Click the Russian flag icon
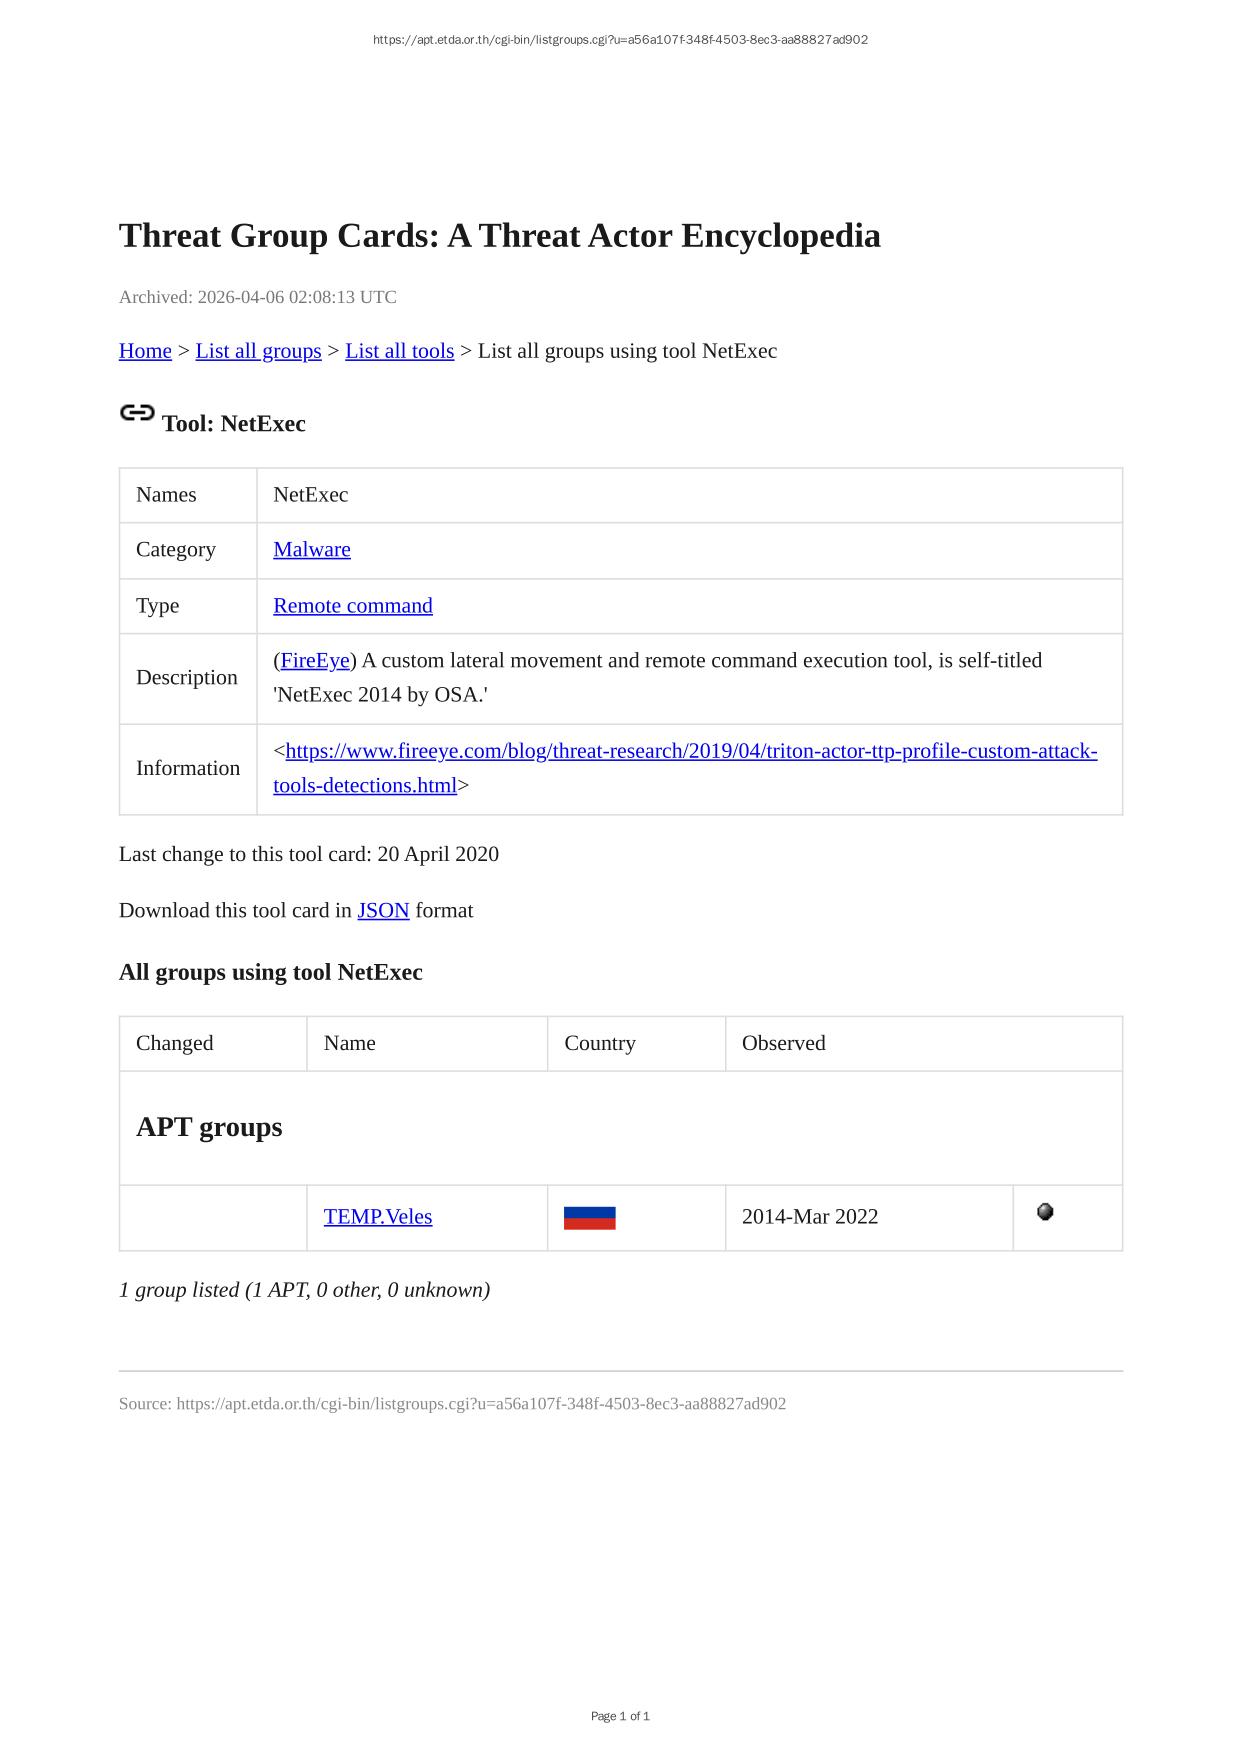 [589, 1217]
